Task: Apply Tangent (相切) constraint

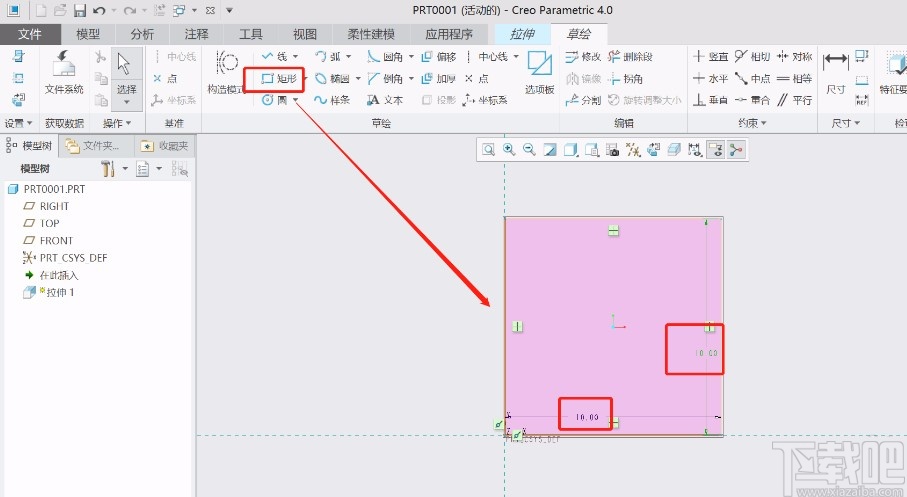Action: [x=753, y=57]
